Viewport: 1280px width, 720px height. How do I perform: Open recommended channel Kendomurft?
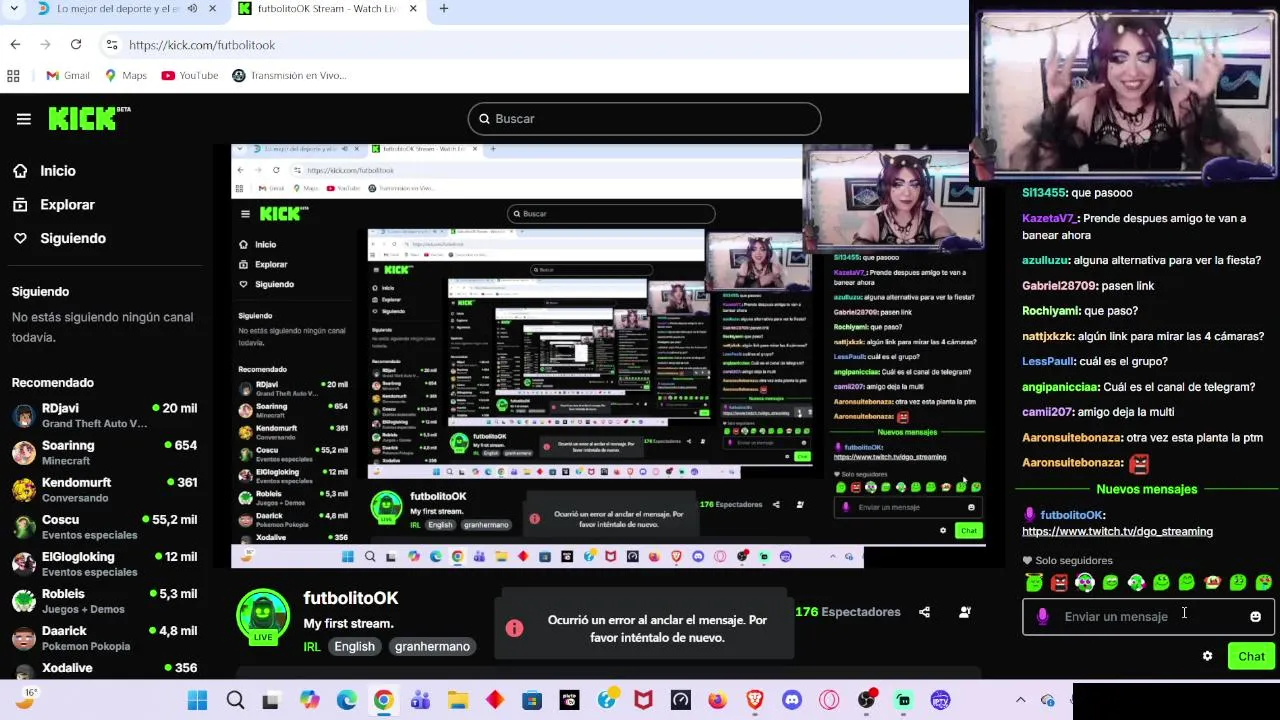(104, 490)
